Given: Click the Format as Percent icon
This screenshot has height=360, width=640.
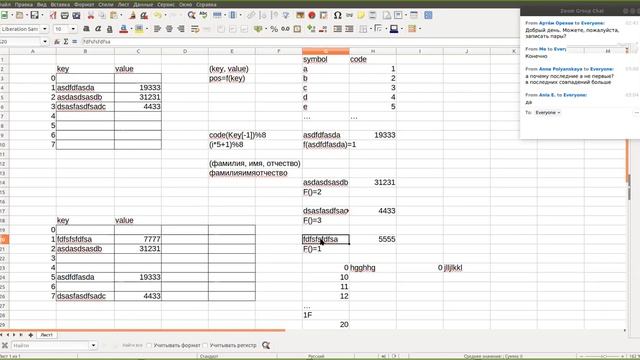Looking at the screenshot, I should pos(274,29).
